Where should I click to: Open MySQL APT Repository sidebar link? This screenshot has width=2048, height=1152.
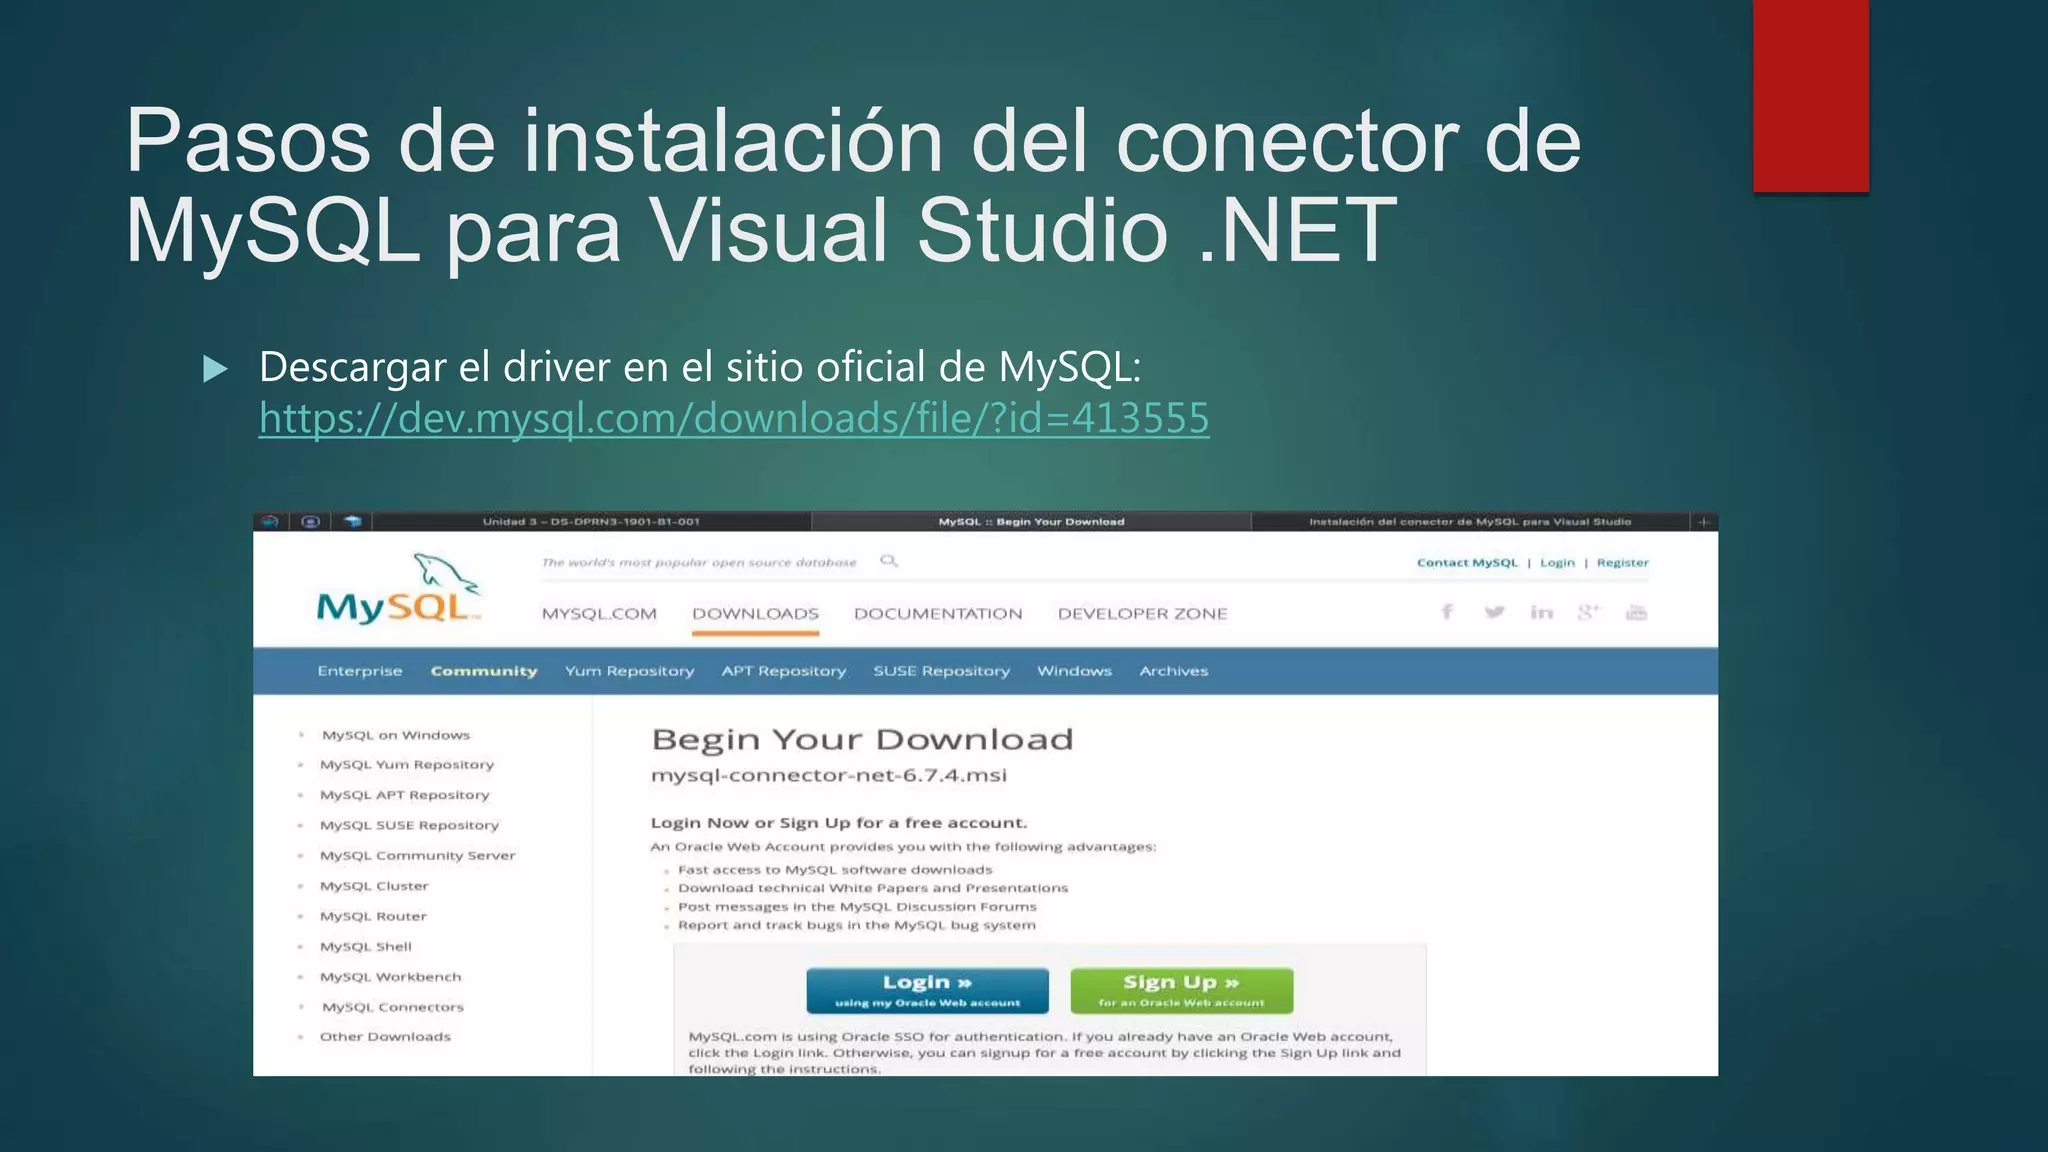click(x=405, y=795)
